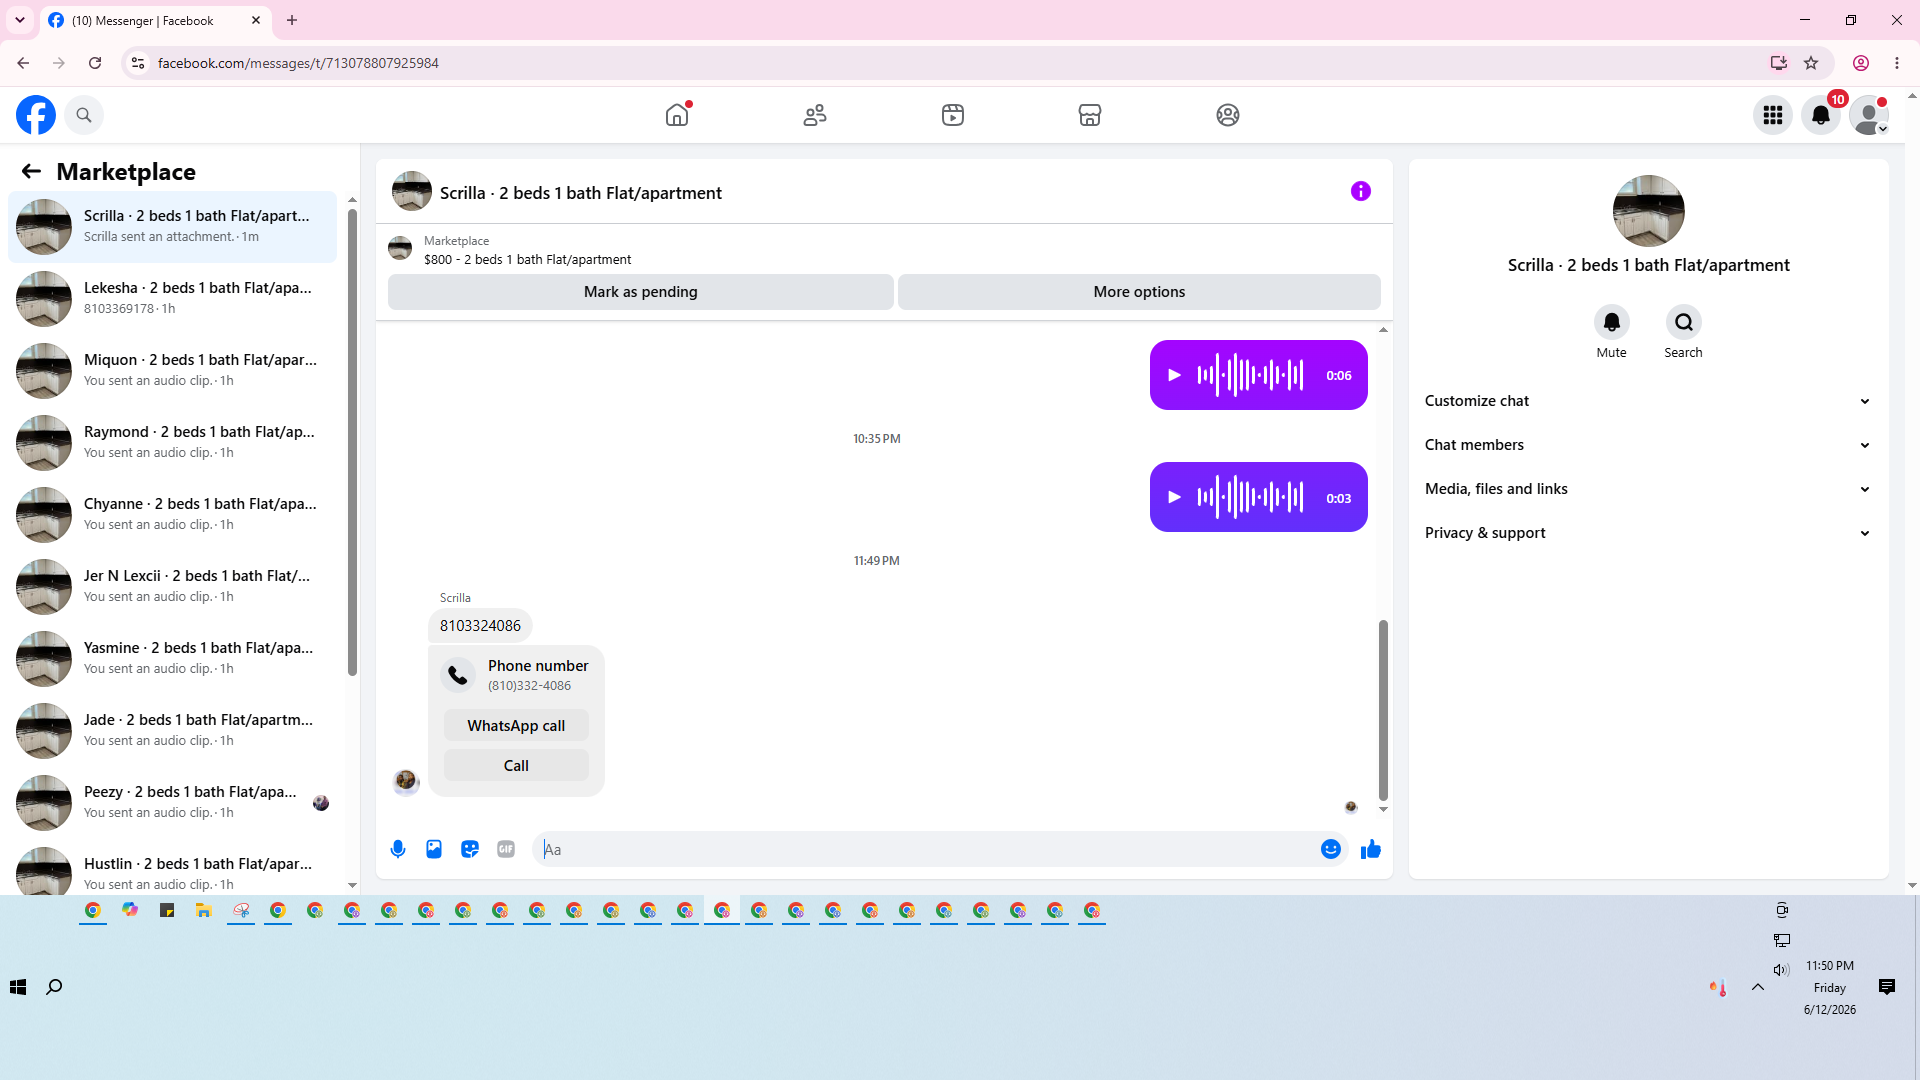Viewport: 1920px width, 1080px height.
Task: Open the Windows notification center icon
Action: coord(1887,987)
